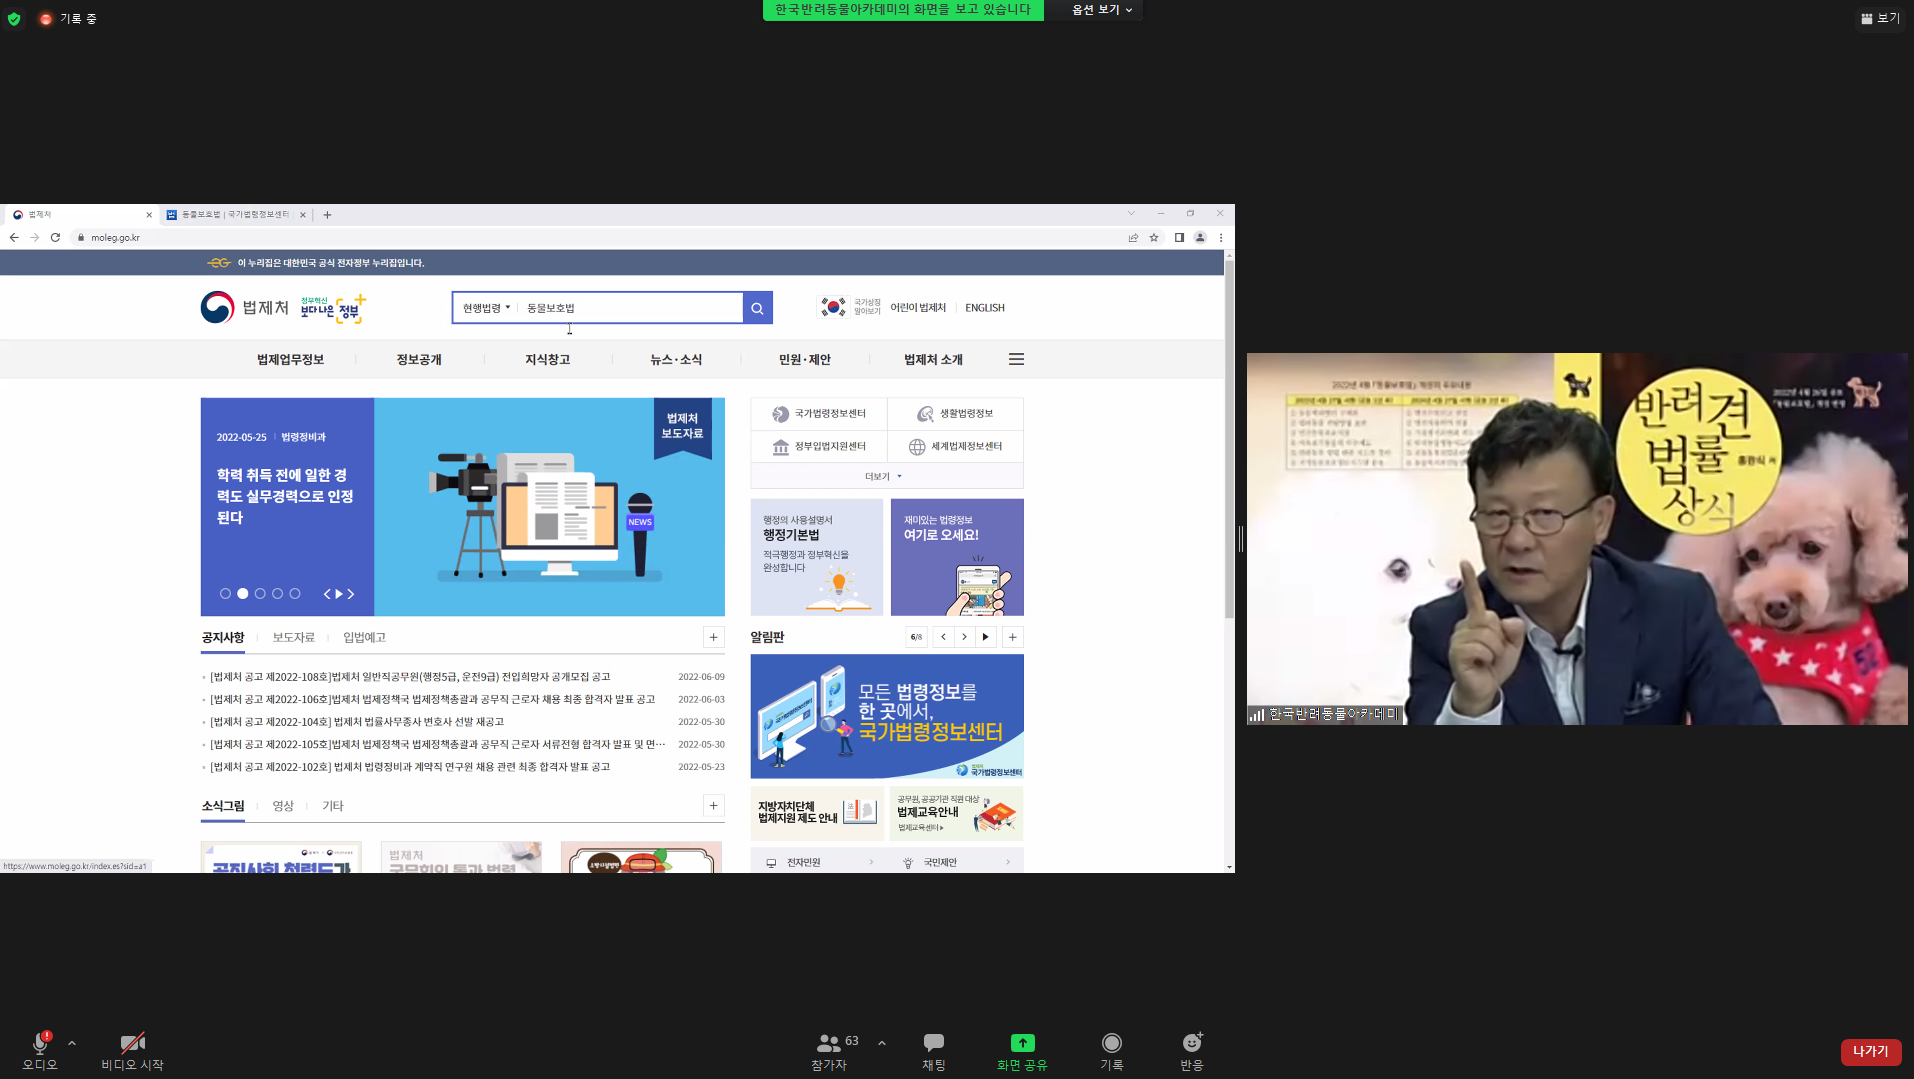Open the 현행법령 search category dropdown
Viewport: 1914px width, 1079px height.
click(486, 308)
